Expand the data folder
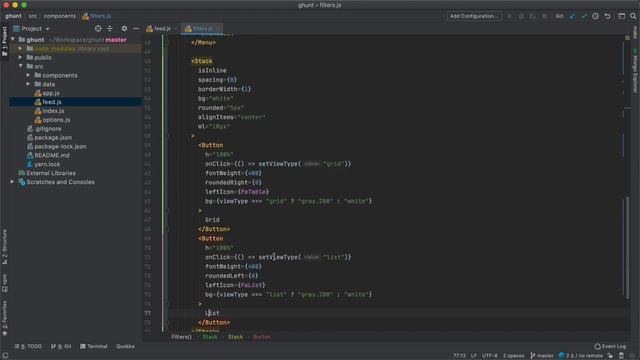 [x=29, y=84]
